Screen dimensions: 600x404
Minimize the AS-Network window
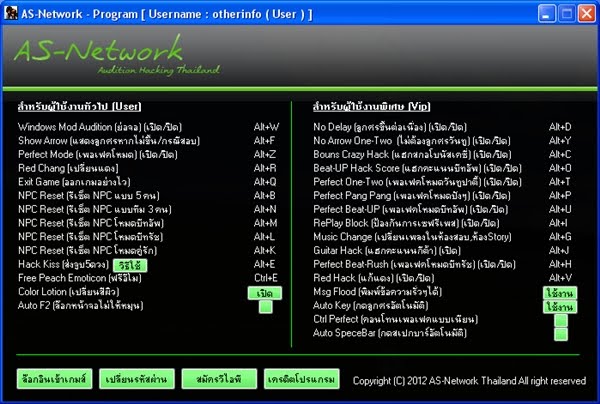coord(547,14)
